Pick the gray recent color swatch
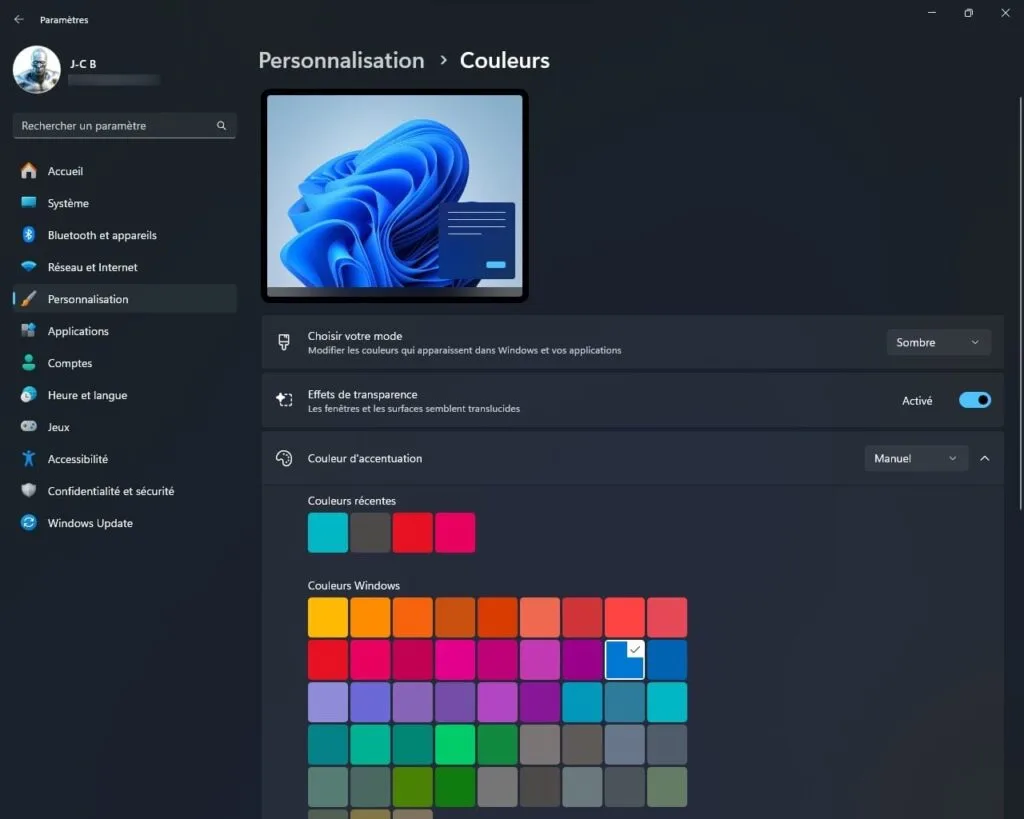 click(370, 532)
